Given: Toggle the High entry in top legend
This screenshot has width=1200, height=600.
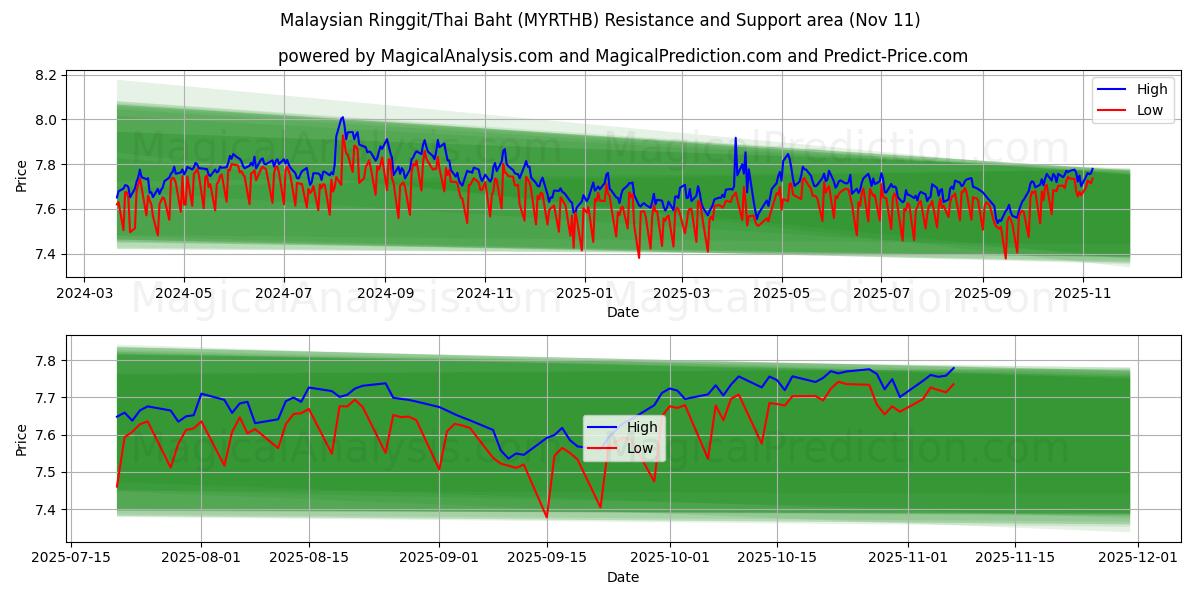Looking at the screenshot, I should [x=1140, y=90].
